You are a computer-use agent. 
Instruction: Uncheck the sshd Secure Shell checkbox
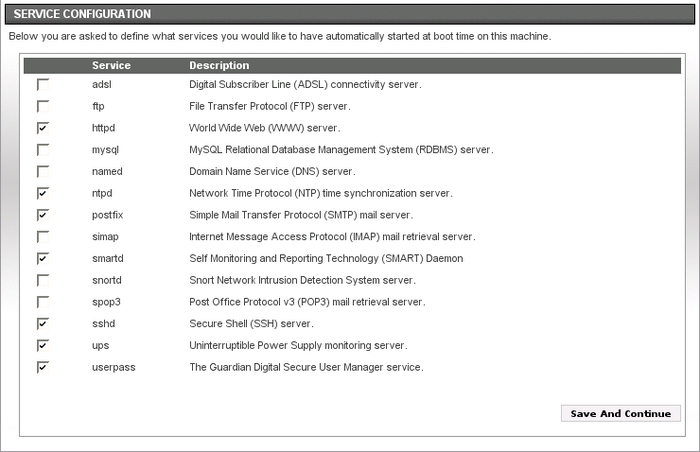[x=43, y=324]
